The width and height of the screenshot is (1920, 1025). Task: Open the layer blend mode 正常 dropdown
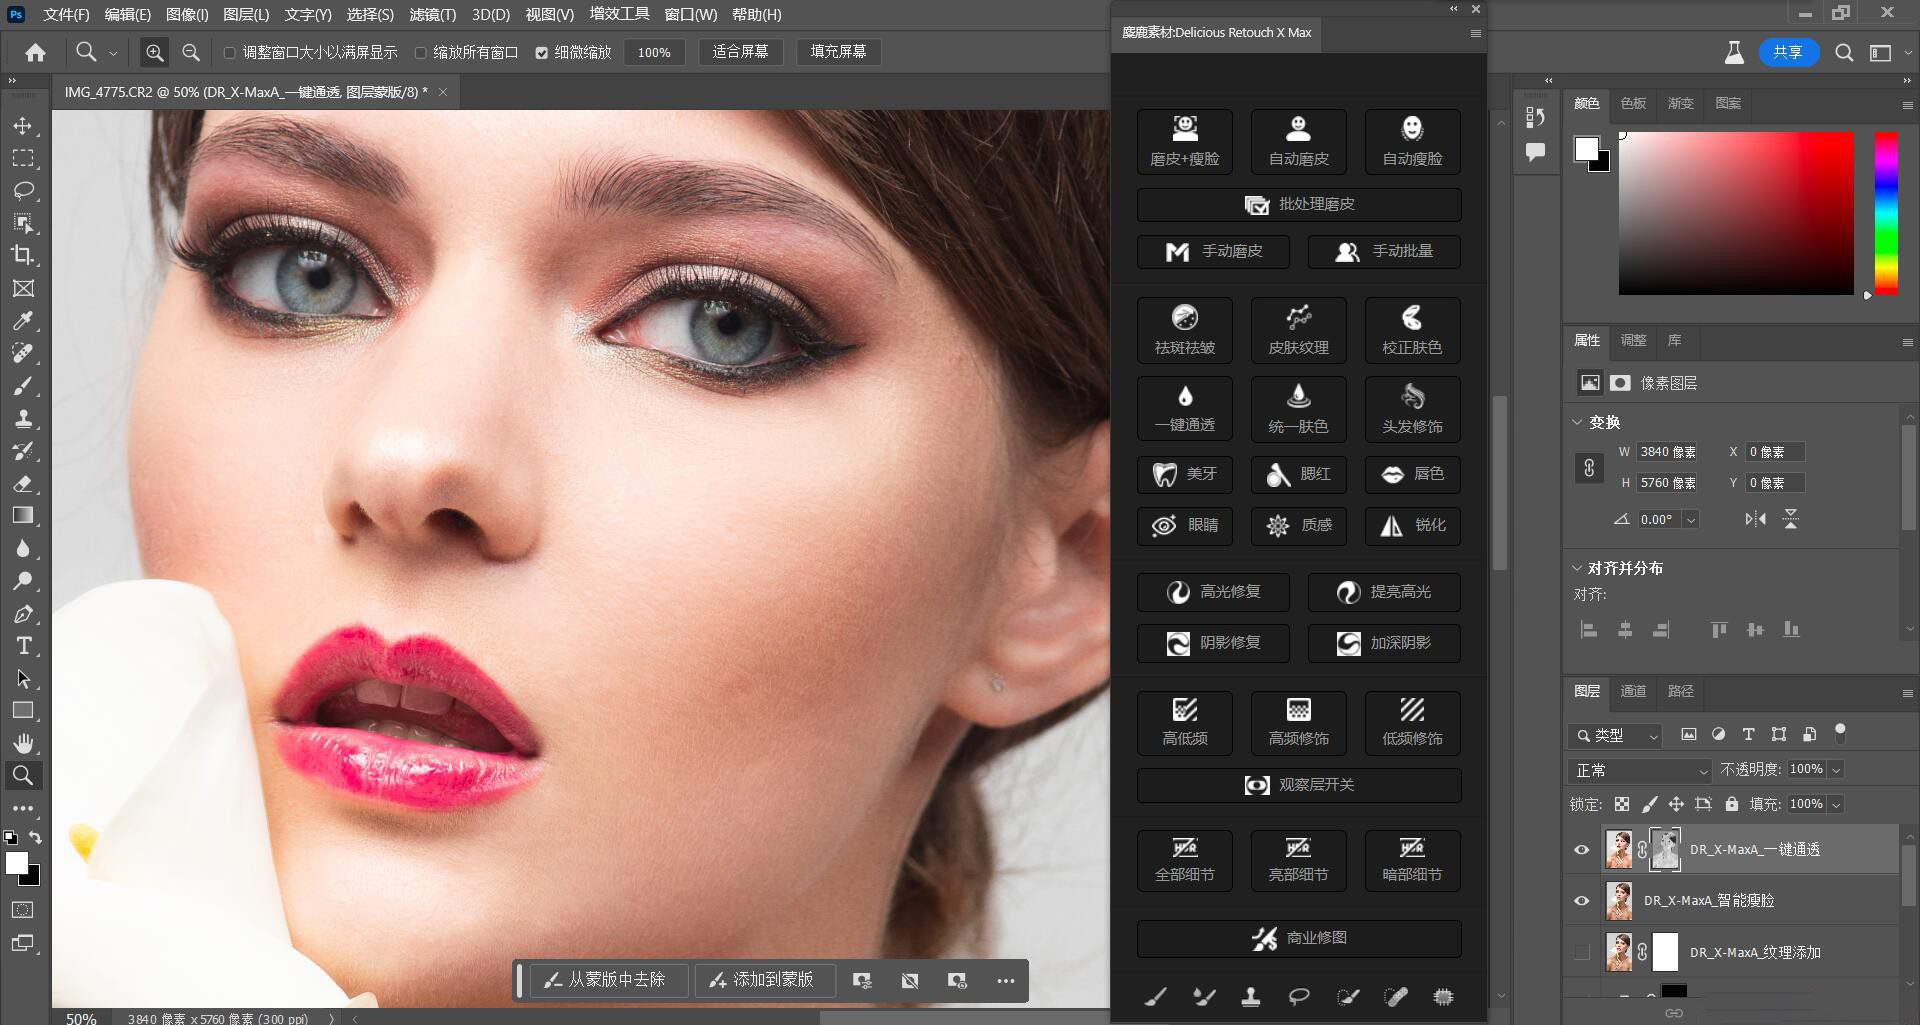pos(1640,770)
